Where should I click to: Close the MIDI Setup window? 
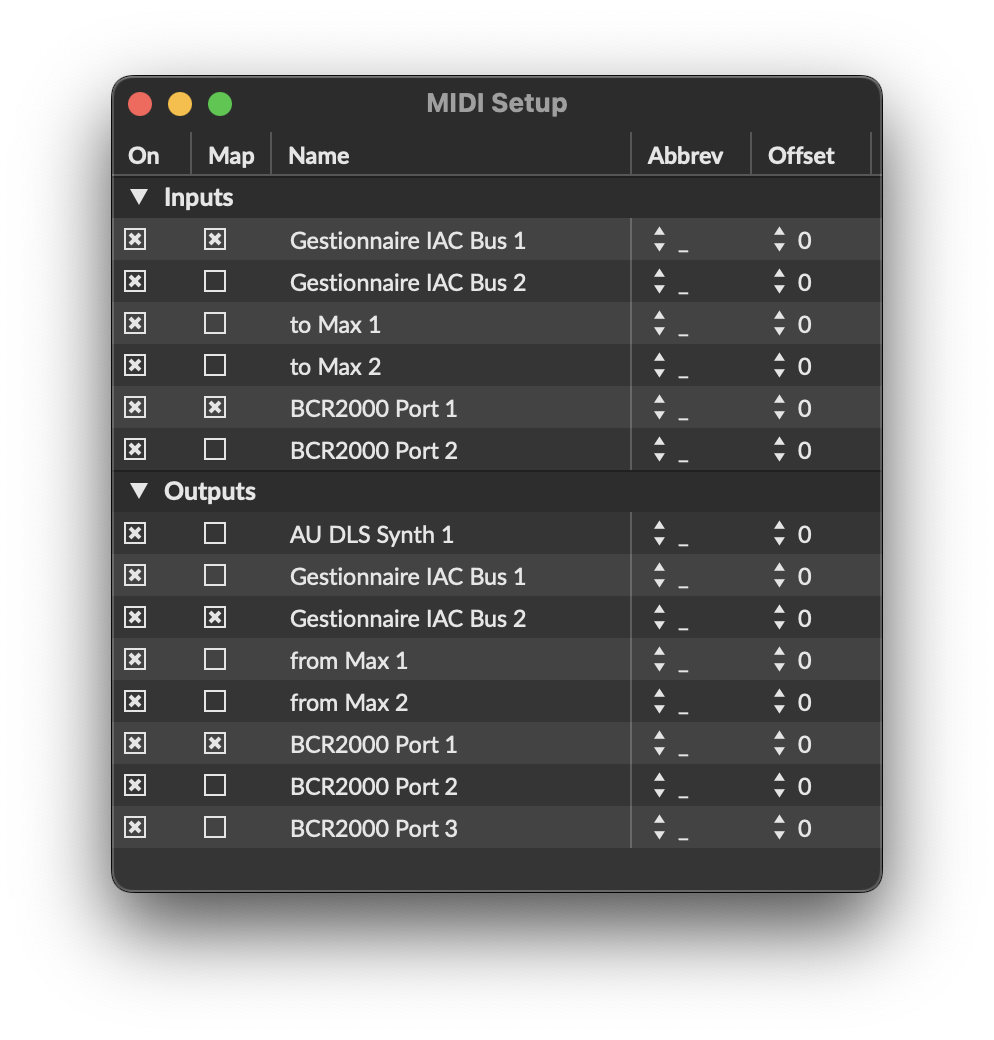pyautogui.click(x=140, y=104)
